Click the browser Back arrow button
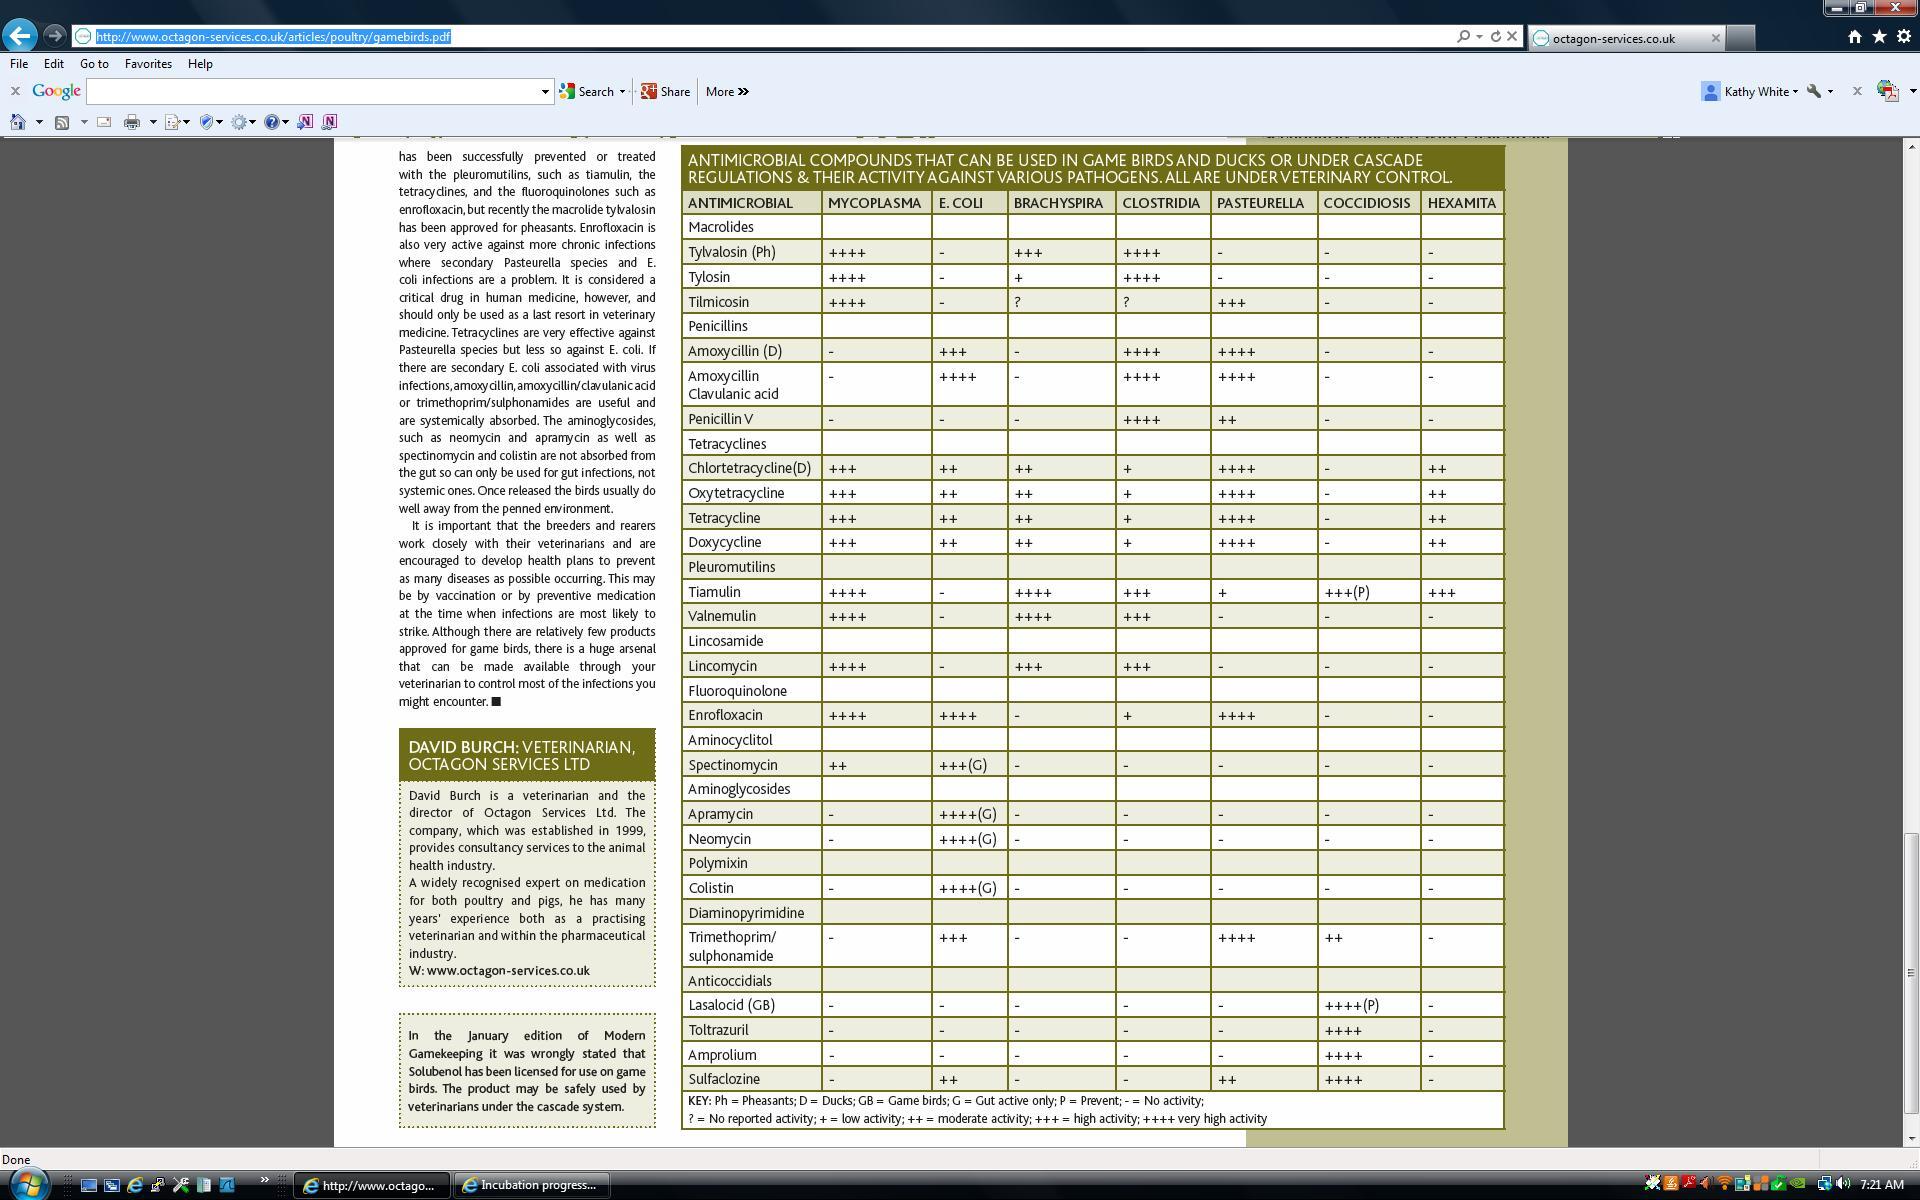Screen dimensions: 1920x1200 [x=20, y=36]
